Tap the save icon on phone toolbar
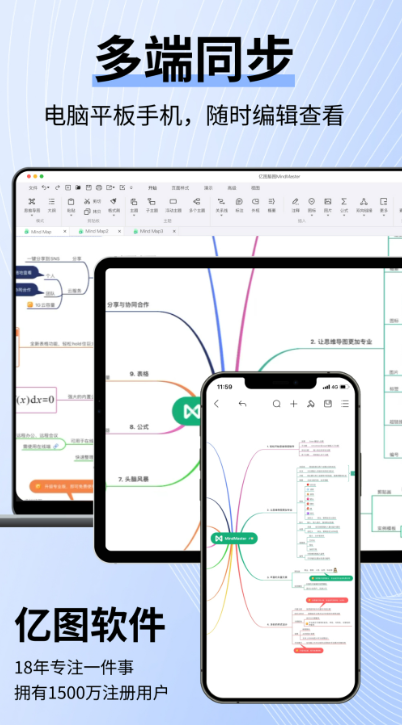402x725 pixels. 328,404
